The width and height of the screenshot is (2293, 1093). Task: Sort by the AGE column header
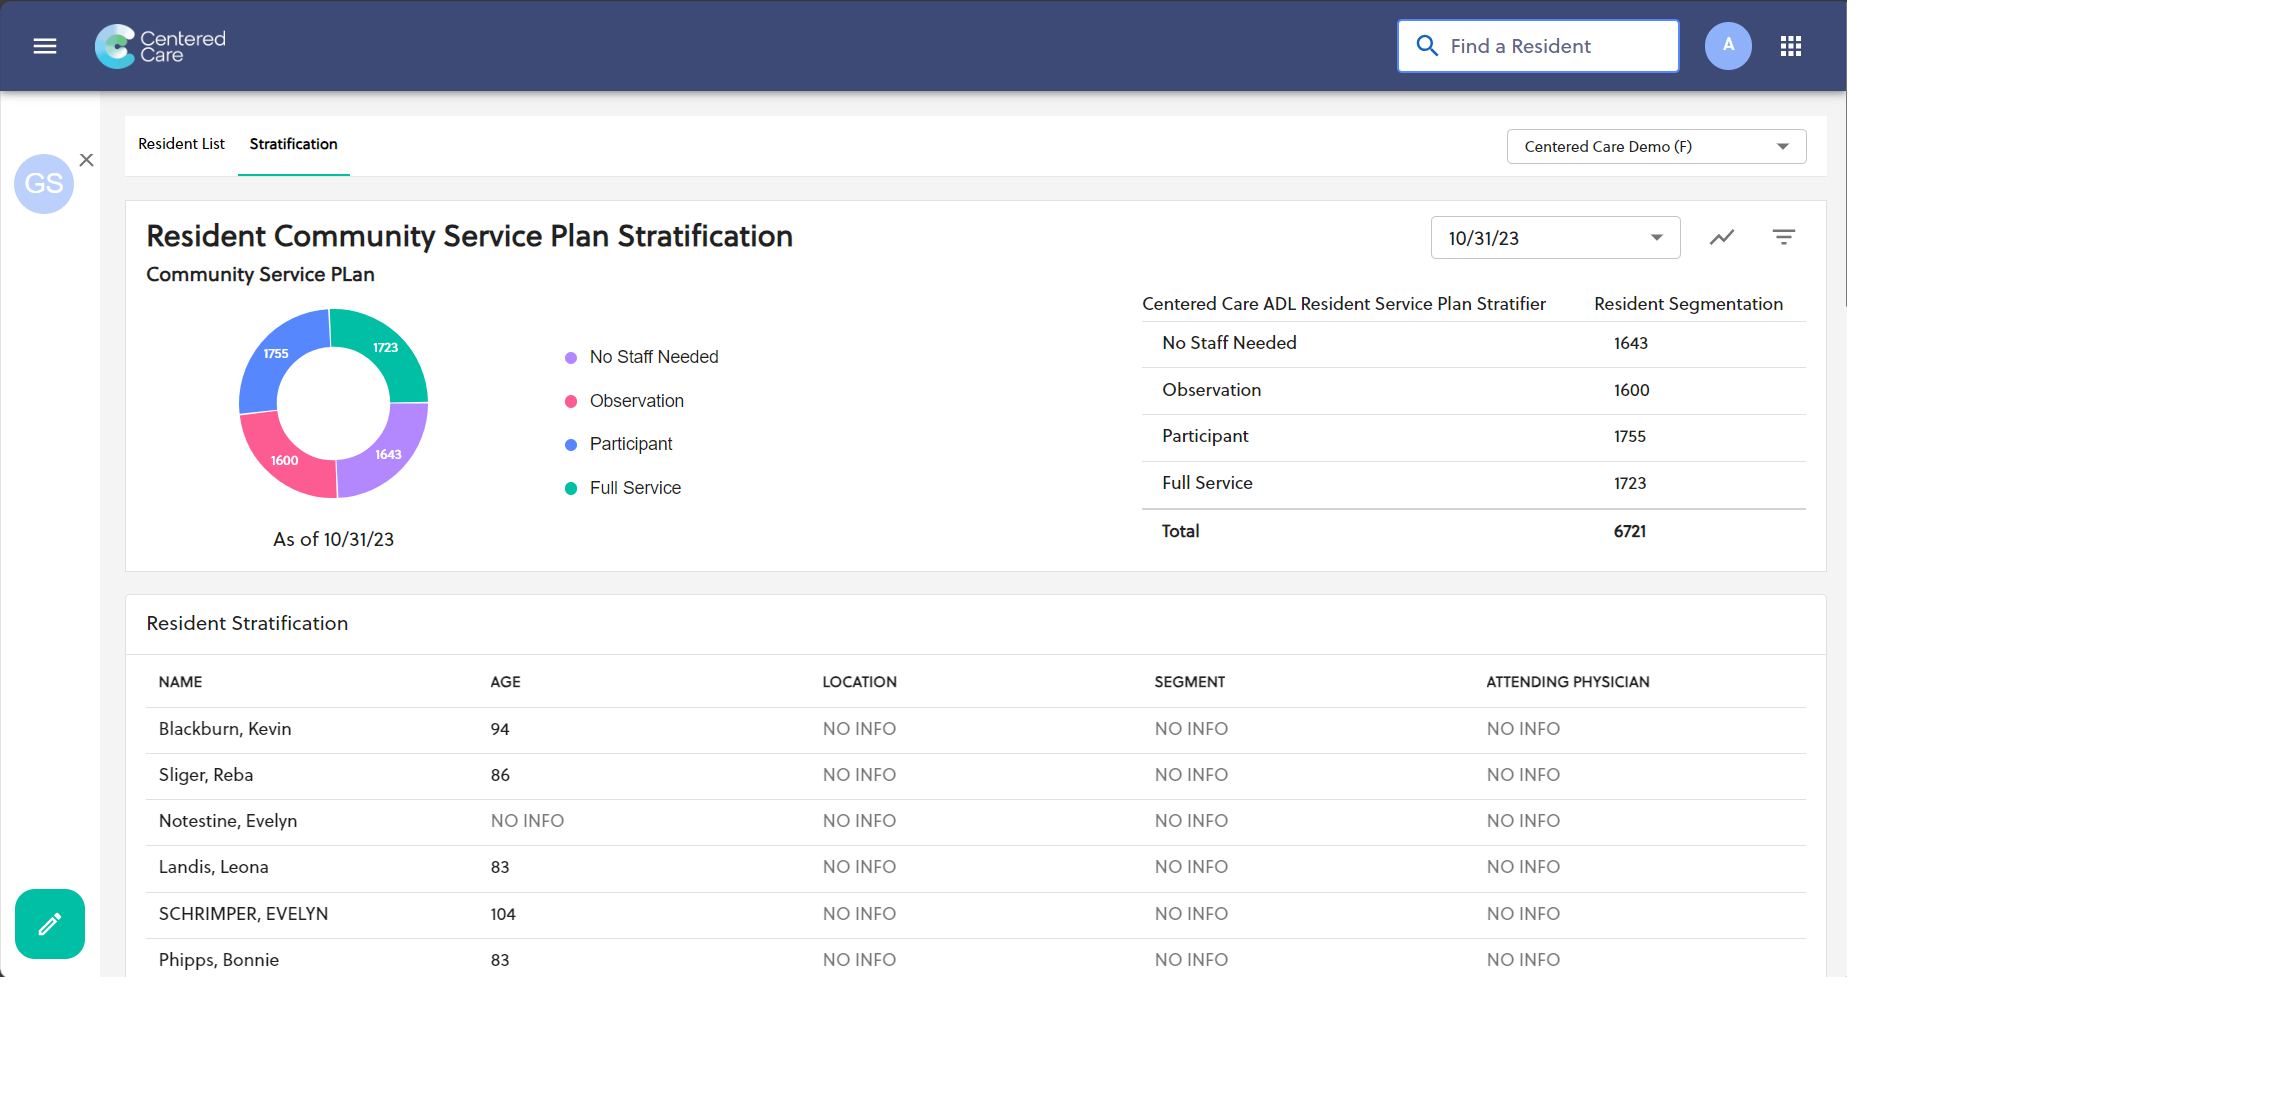click(x=505, y=682)
